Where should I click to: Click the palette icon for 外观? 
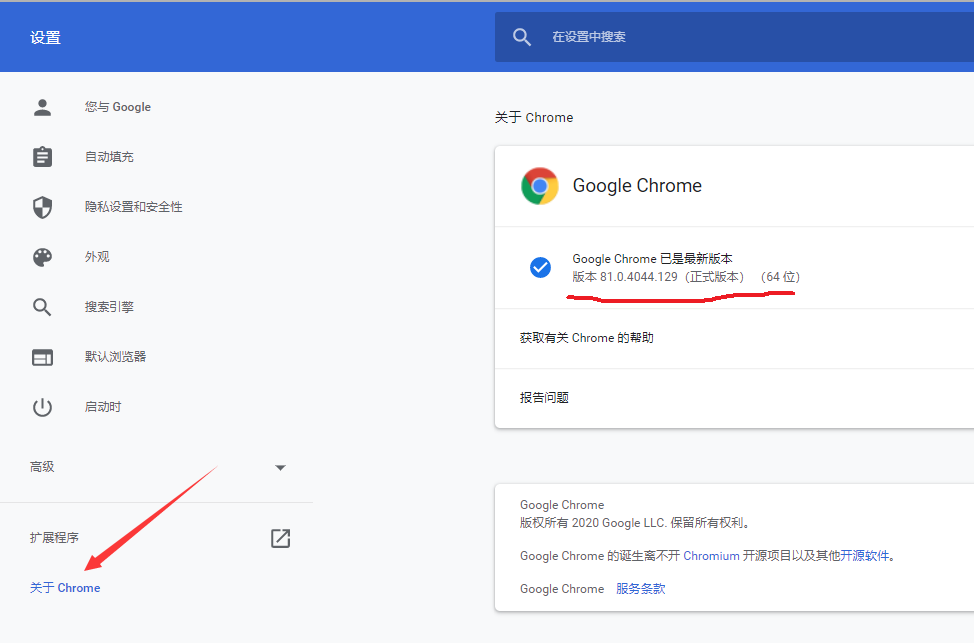pos(42,257)
